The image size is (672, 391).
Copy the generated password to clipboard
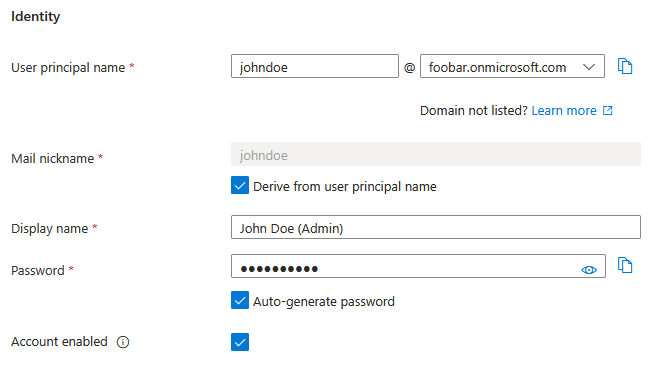(x=625, y=265)
